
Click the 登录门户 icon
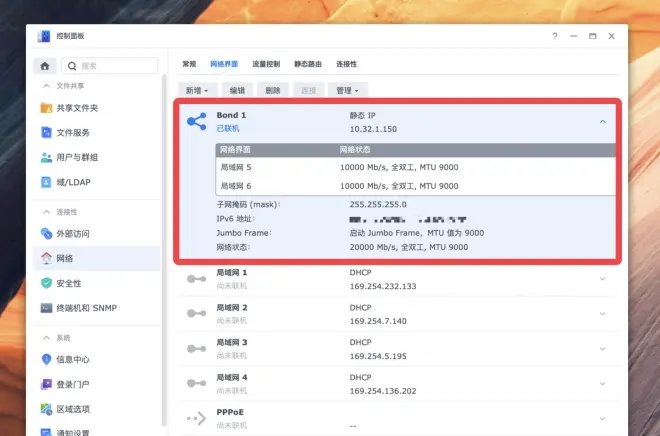tap(46, 384)
